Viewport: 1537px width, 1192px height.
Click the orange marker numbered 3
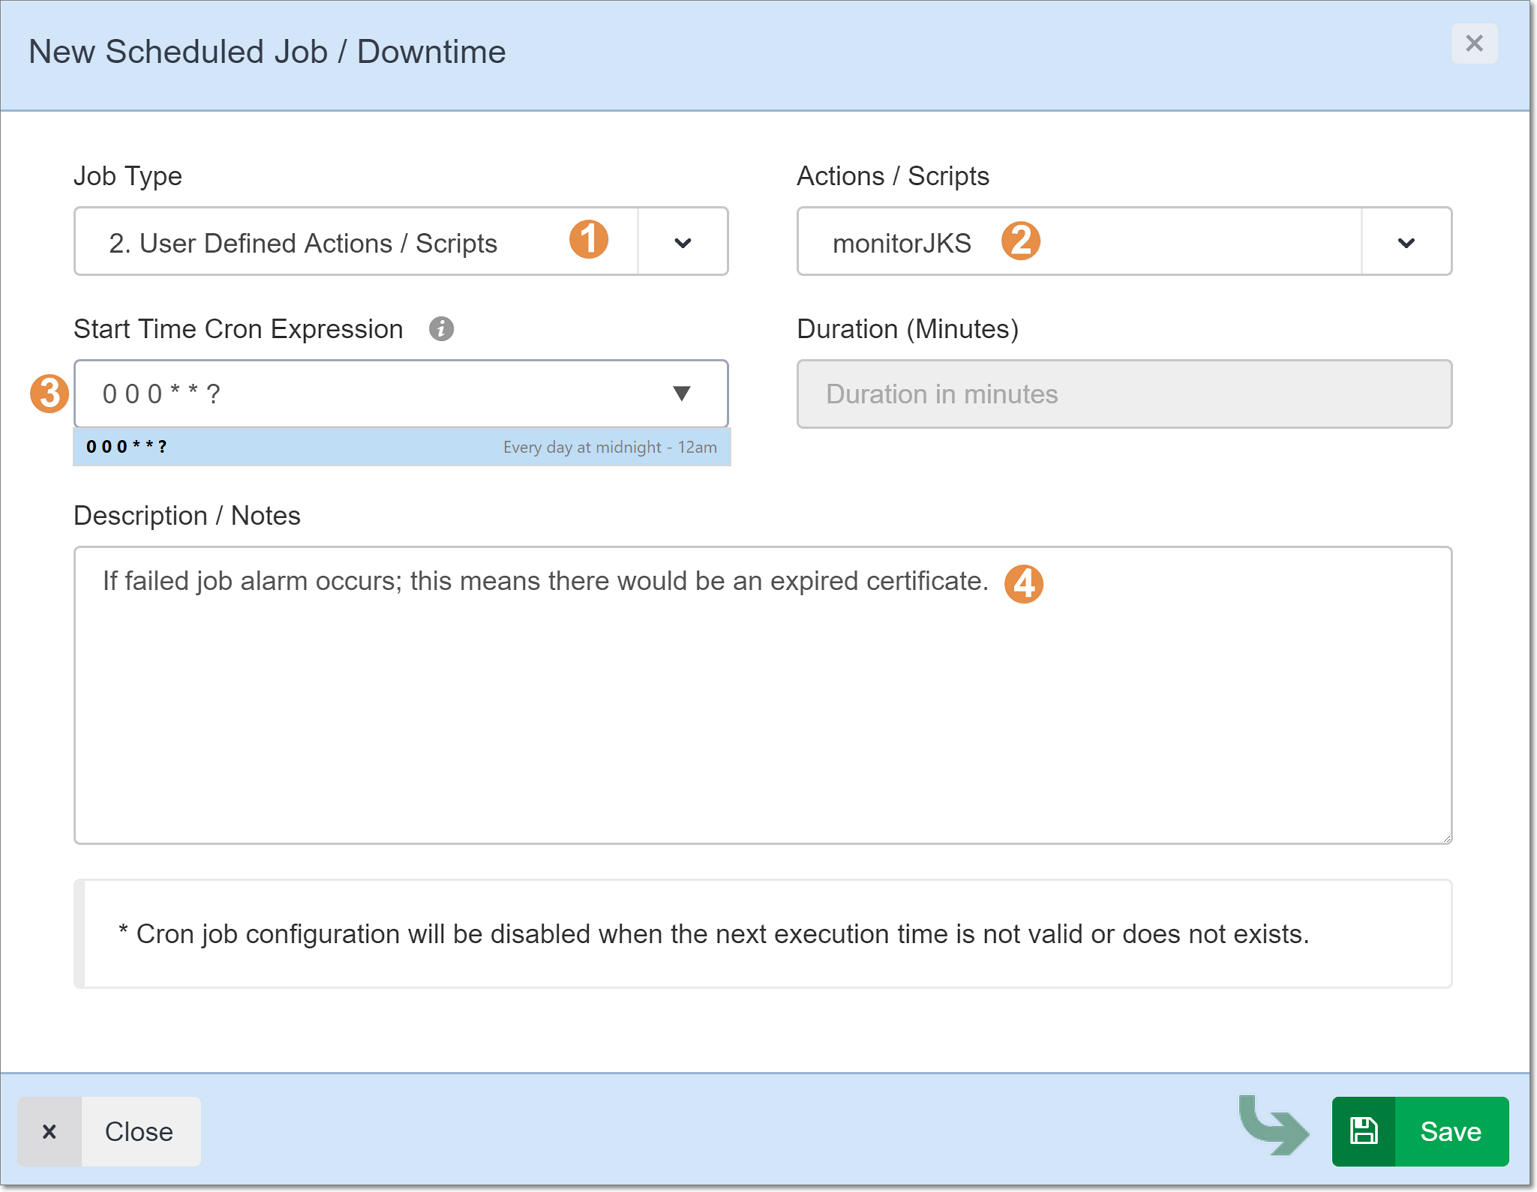pyautogui.click(x=49, y=394)
